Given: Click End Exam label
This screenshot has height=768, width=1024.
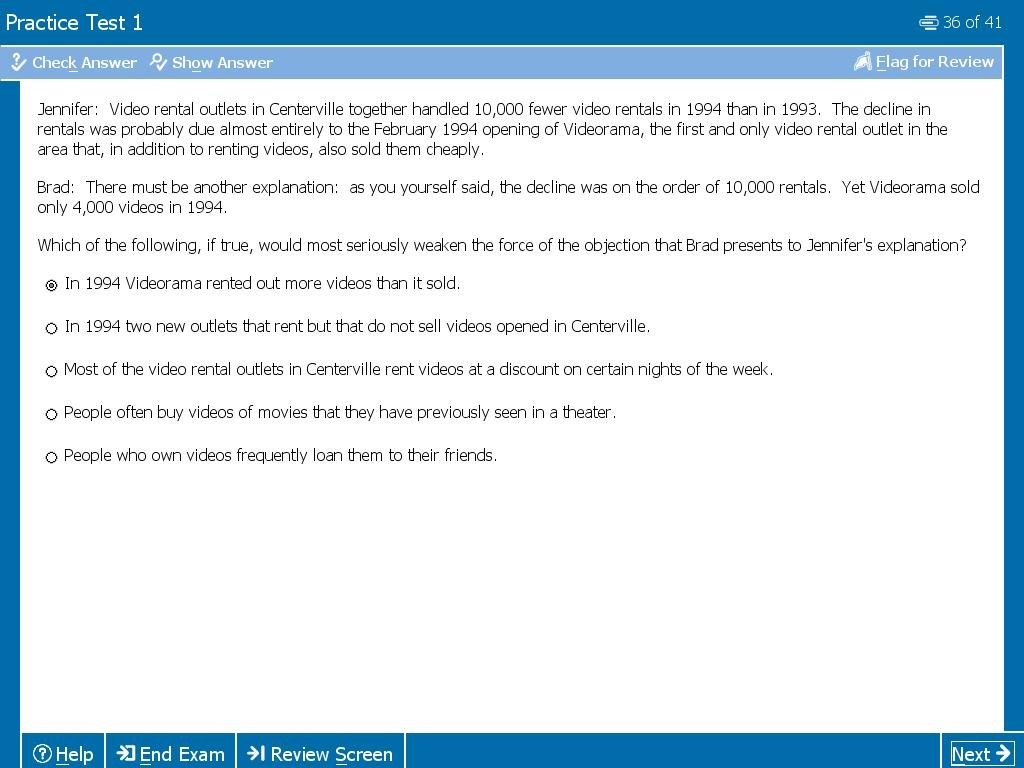Looking at the screenshot, I should (x=182, y=754).
